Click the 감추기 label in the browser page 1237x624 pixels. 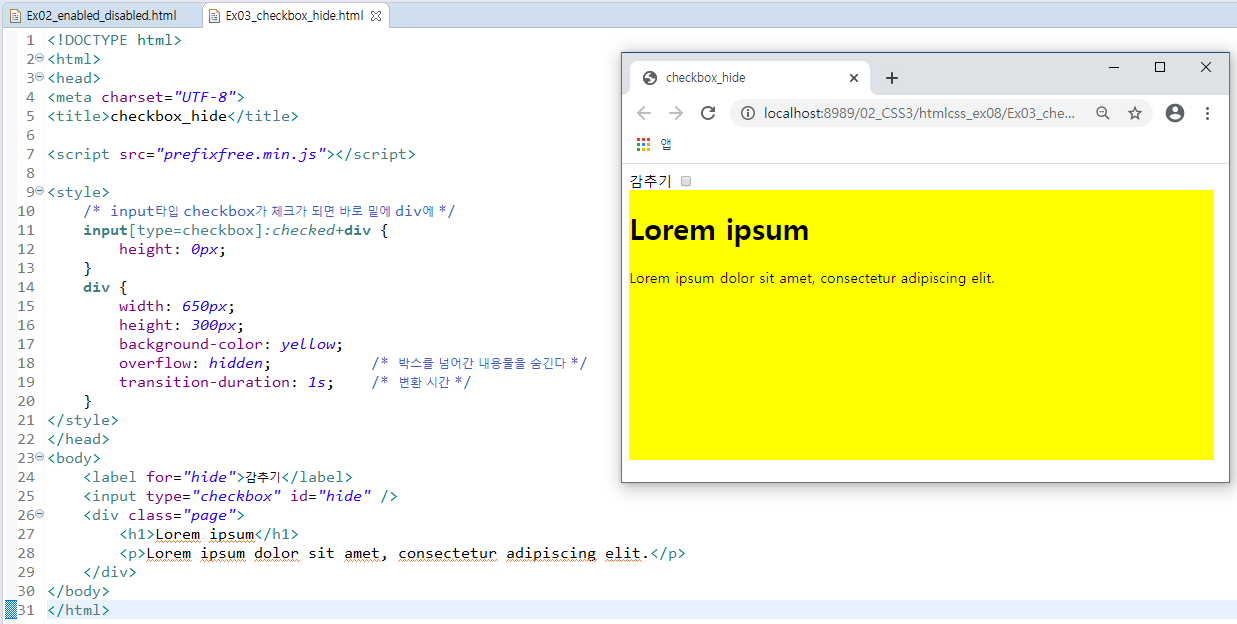[651, 181]
